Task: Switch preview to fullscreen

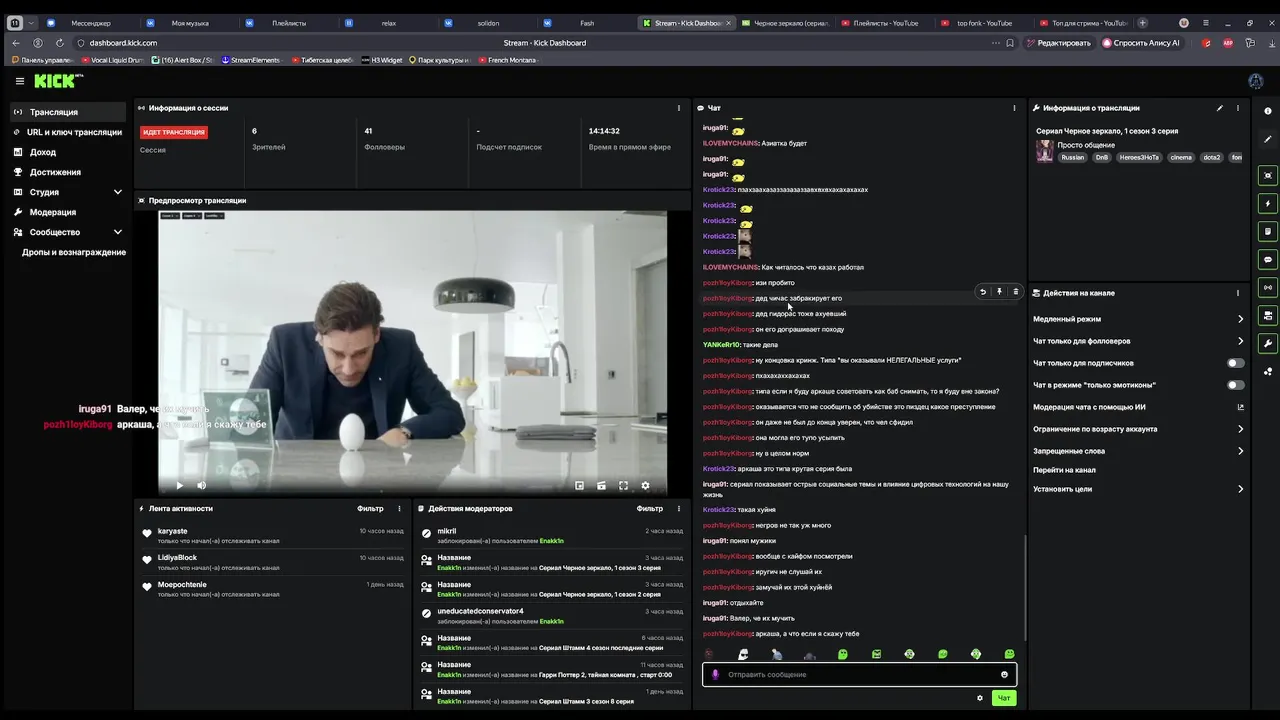Action: (x=623, y=486)
